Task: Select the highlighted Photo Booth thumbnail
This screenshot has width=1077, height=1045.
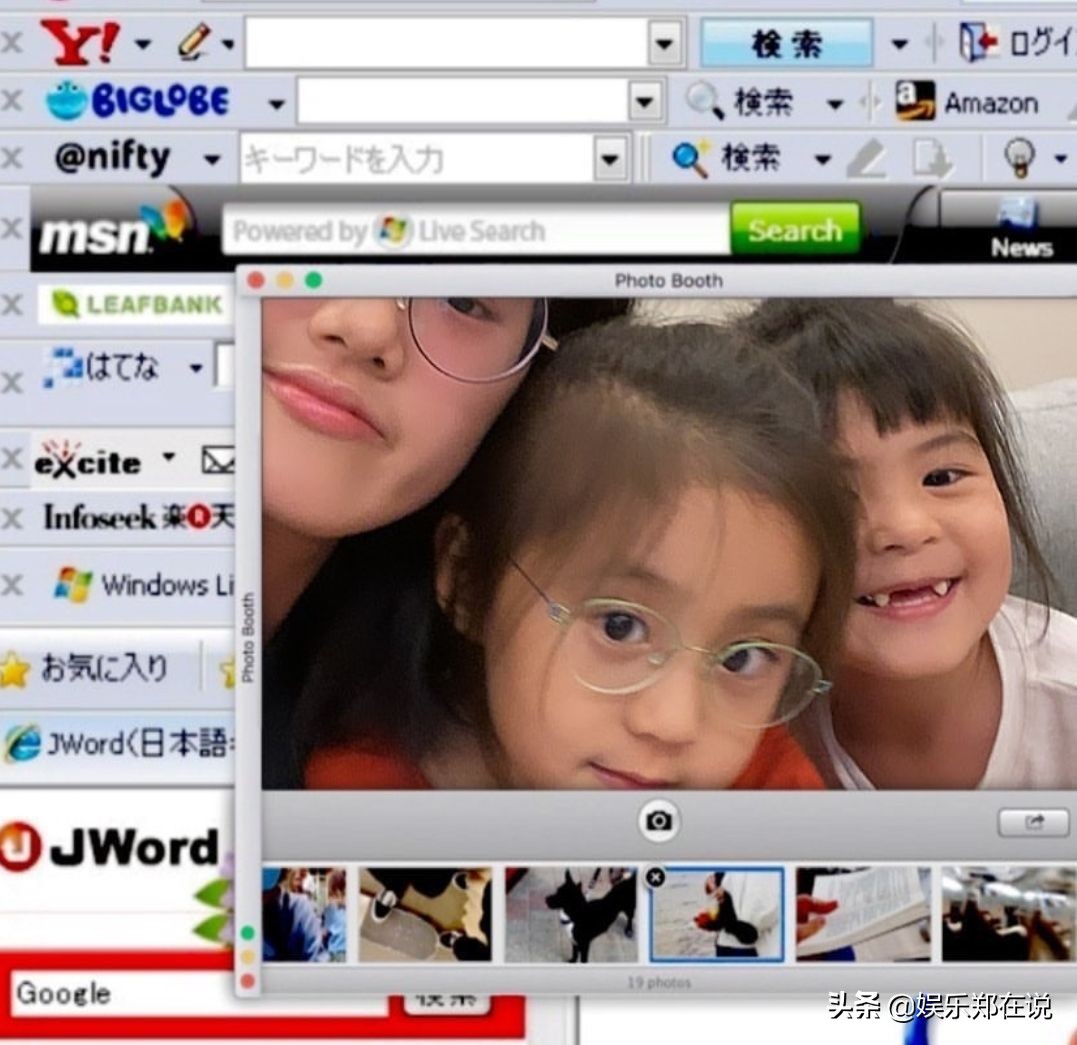Action: pos(717,914)
